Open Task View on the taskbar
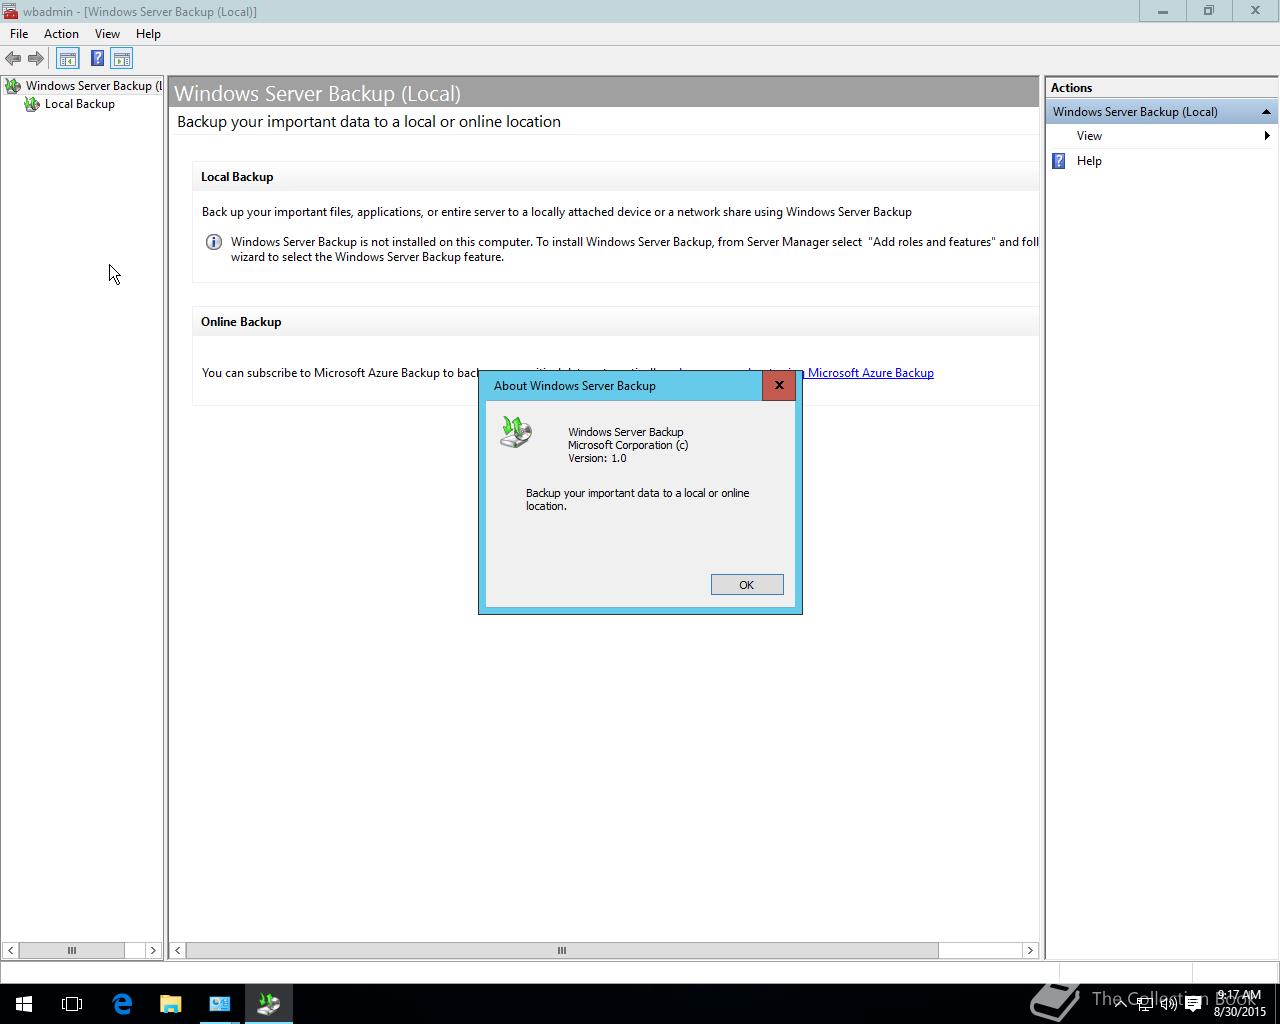The height and width of the screenshot is (1024, 1280). coord(72,1004)
